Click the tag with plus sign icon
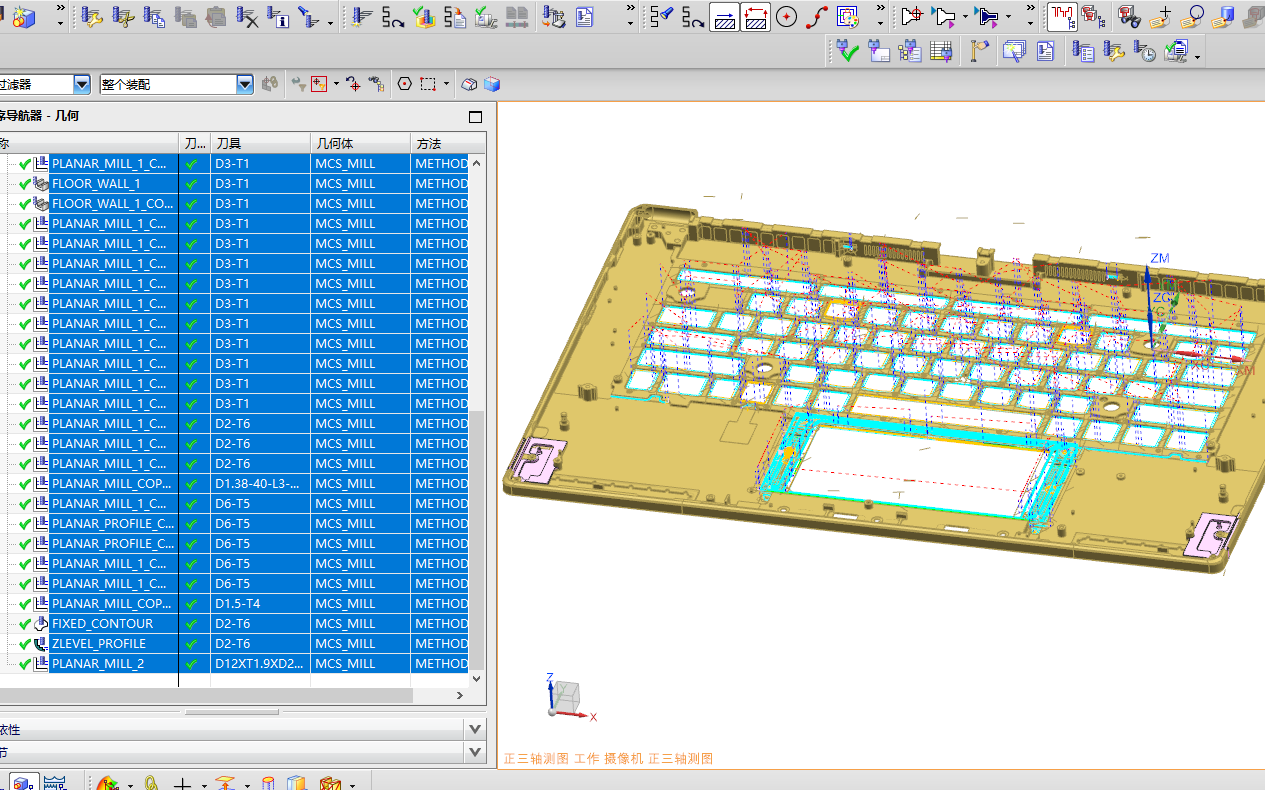This screenshot has width=1265, height=790. click(1160, 17)
